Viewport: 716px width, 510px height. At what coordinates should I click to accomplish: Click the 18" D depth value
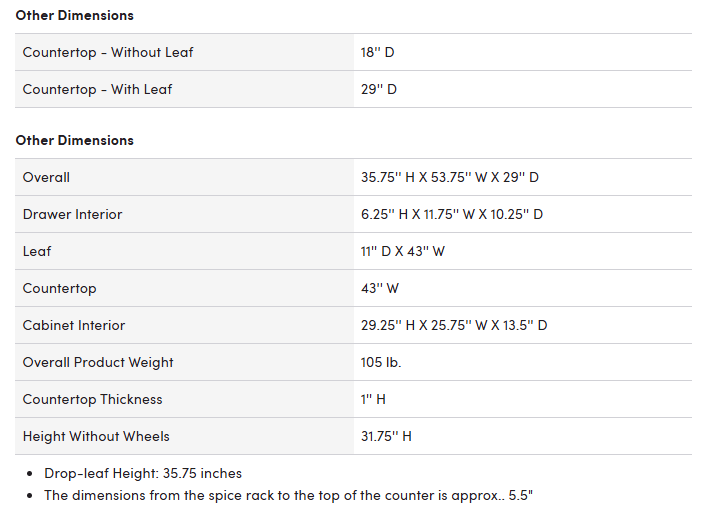[377, 53]
